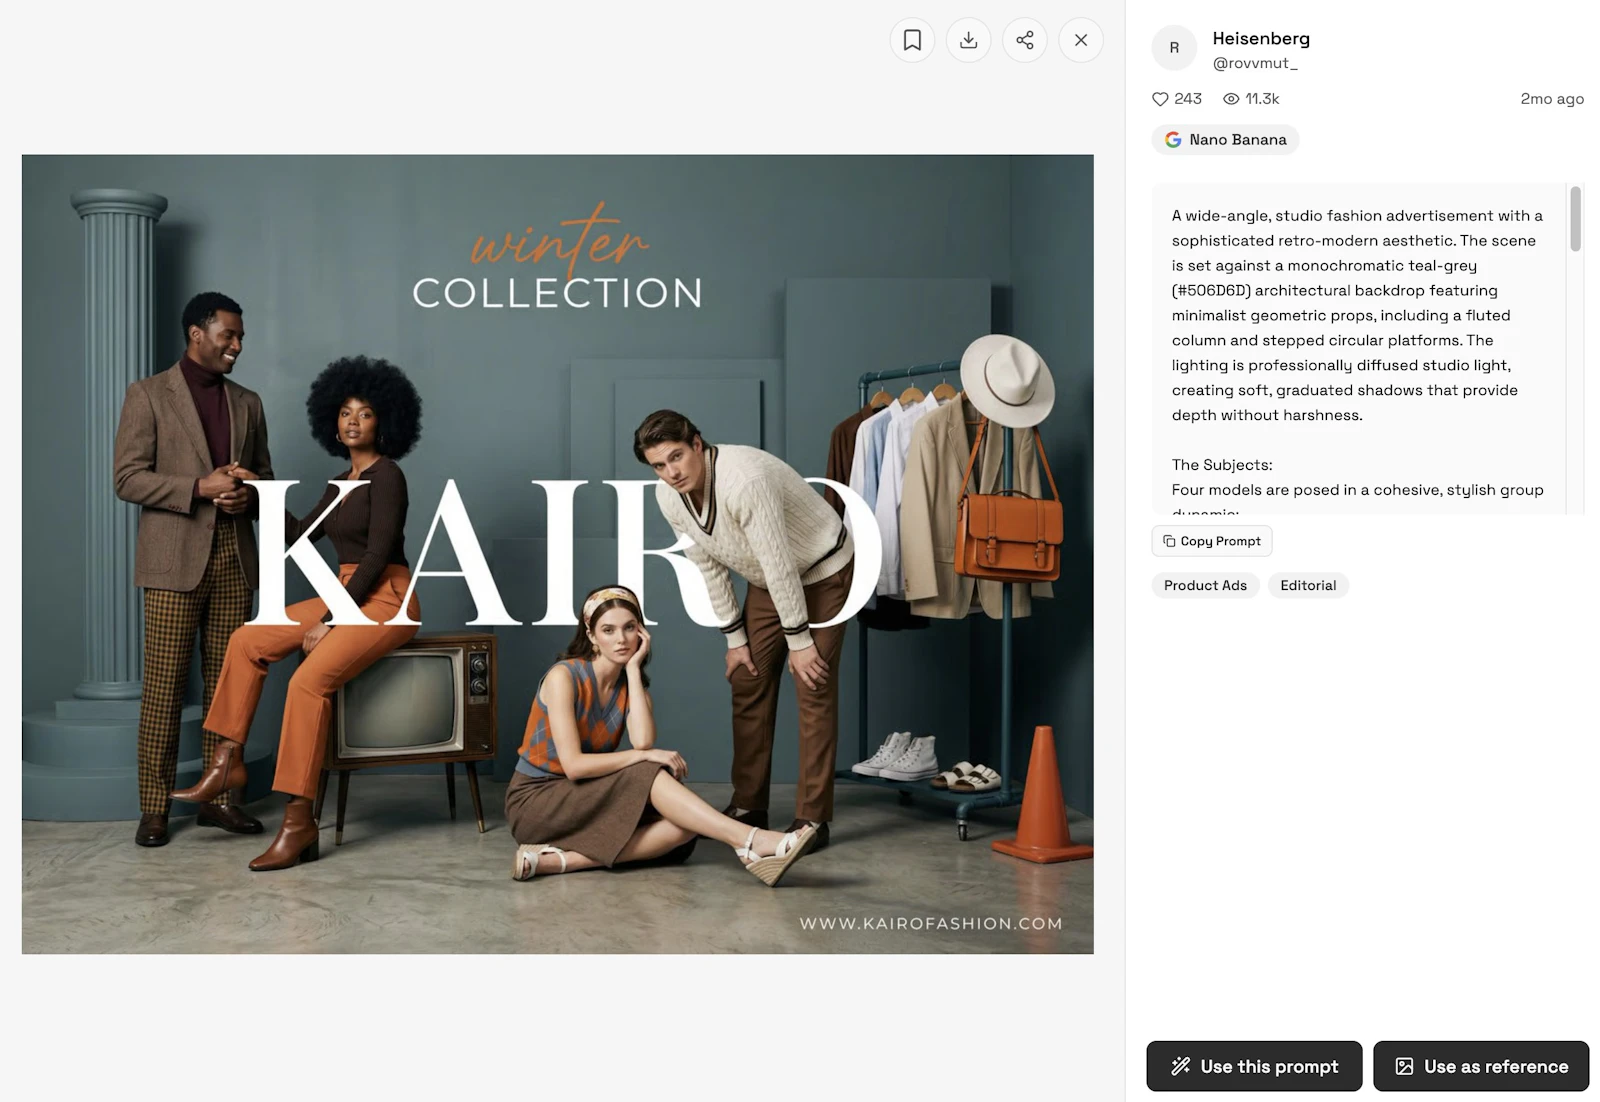Click the Google logo in Nano Banana chip
The image size is (1600, 1102).
coord(1173,140)
